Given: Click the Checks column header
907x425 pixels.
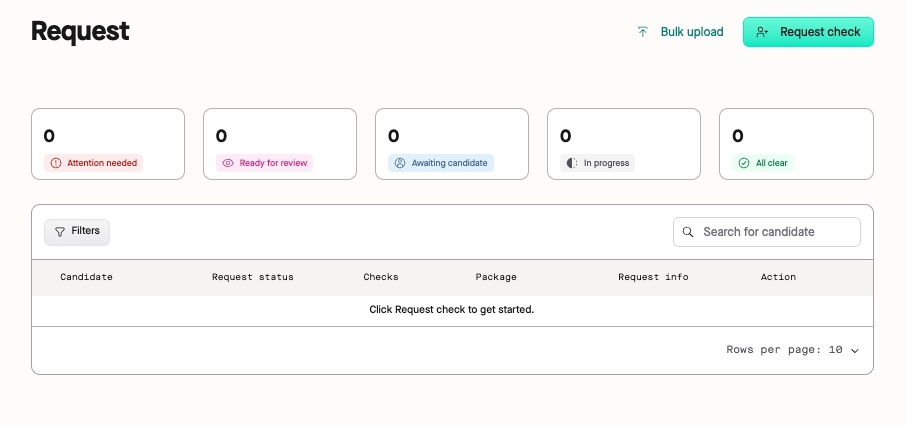Looking at the screenshot, I should click(381, 277).
